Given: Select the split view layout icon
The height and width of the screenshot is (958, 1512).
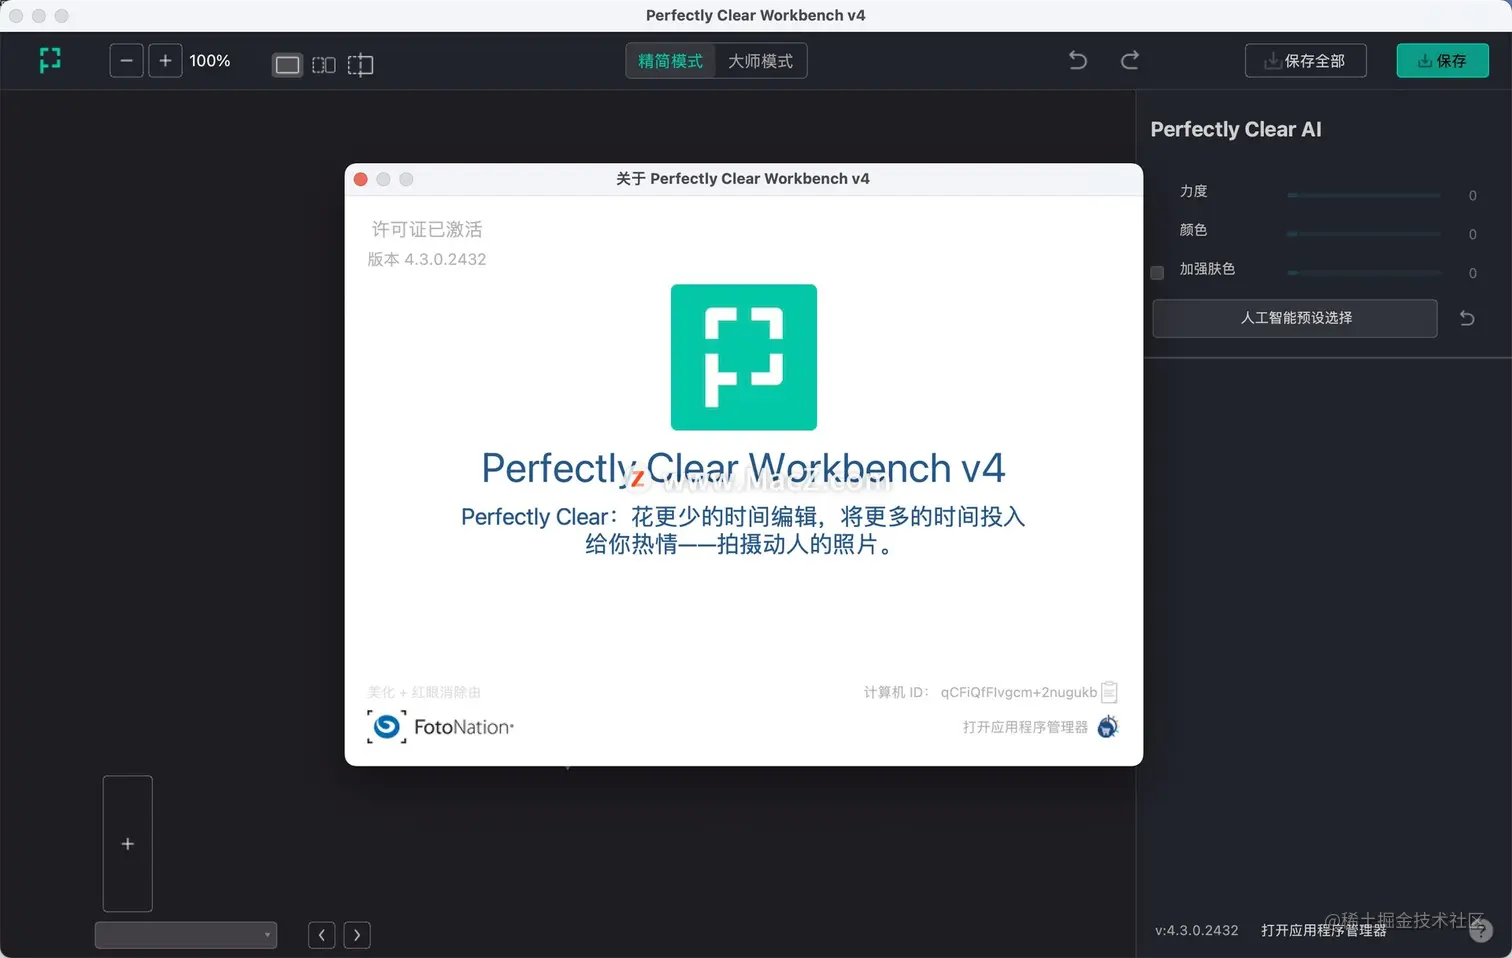Looking at the screenshot, I should tap(360, 65).
